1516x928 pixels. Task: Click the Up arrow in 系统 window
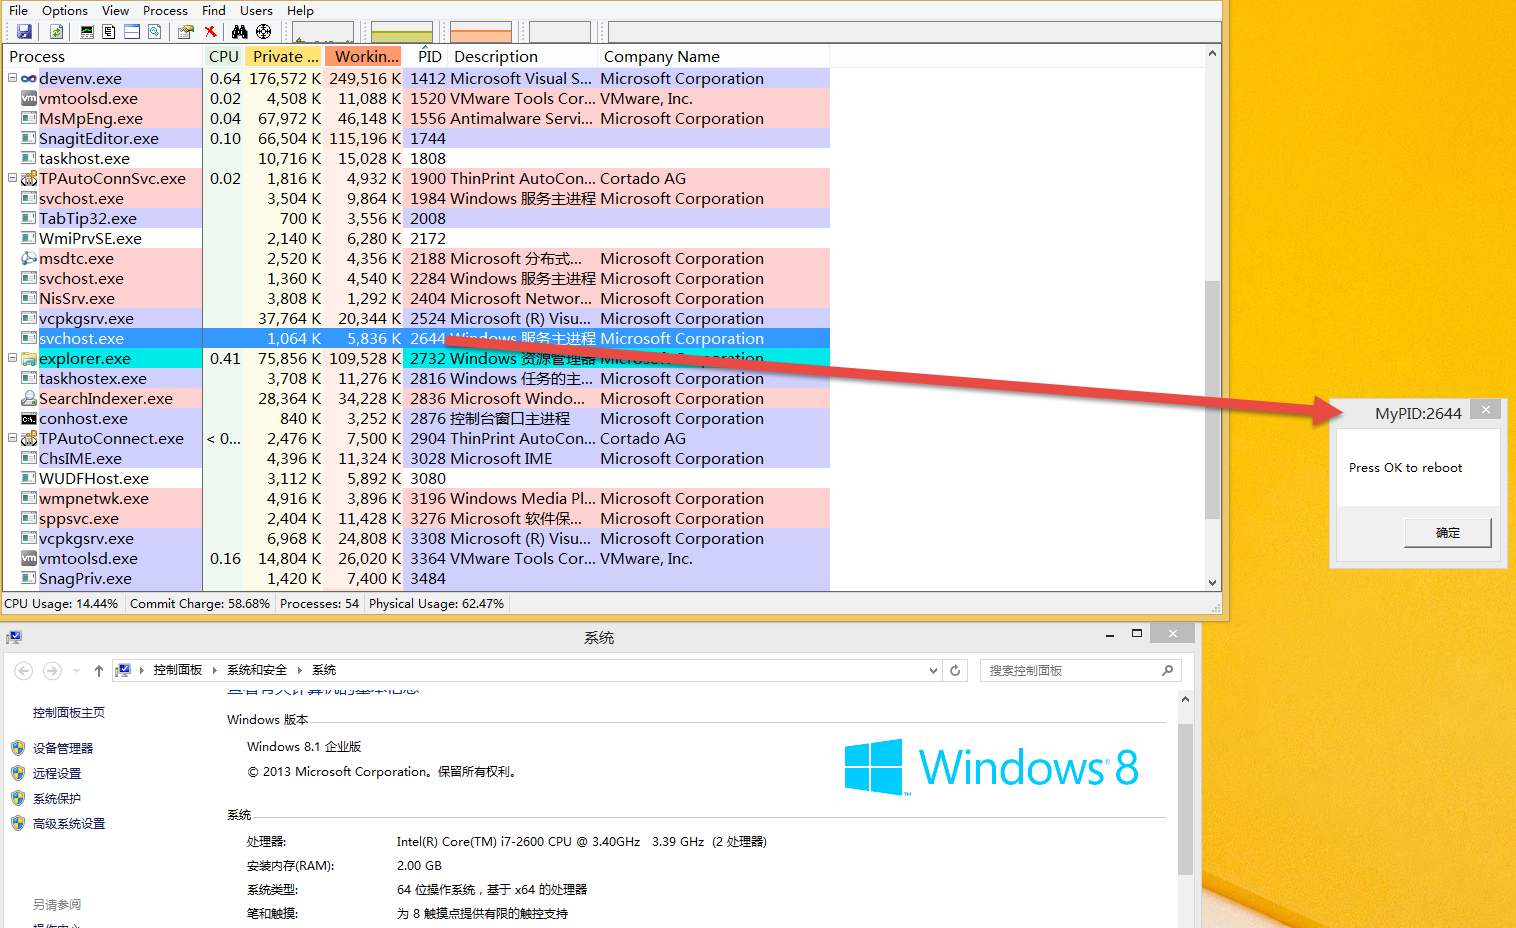pos(98,670)
